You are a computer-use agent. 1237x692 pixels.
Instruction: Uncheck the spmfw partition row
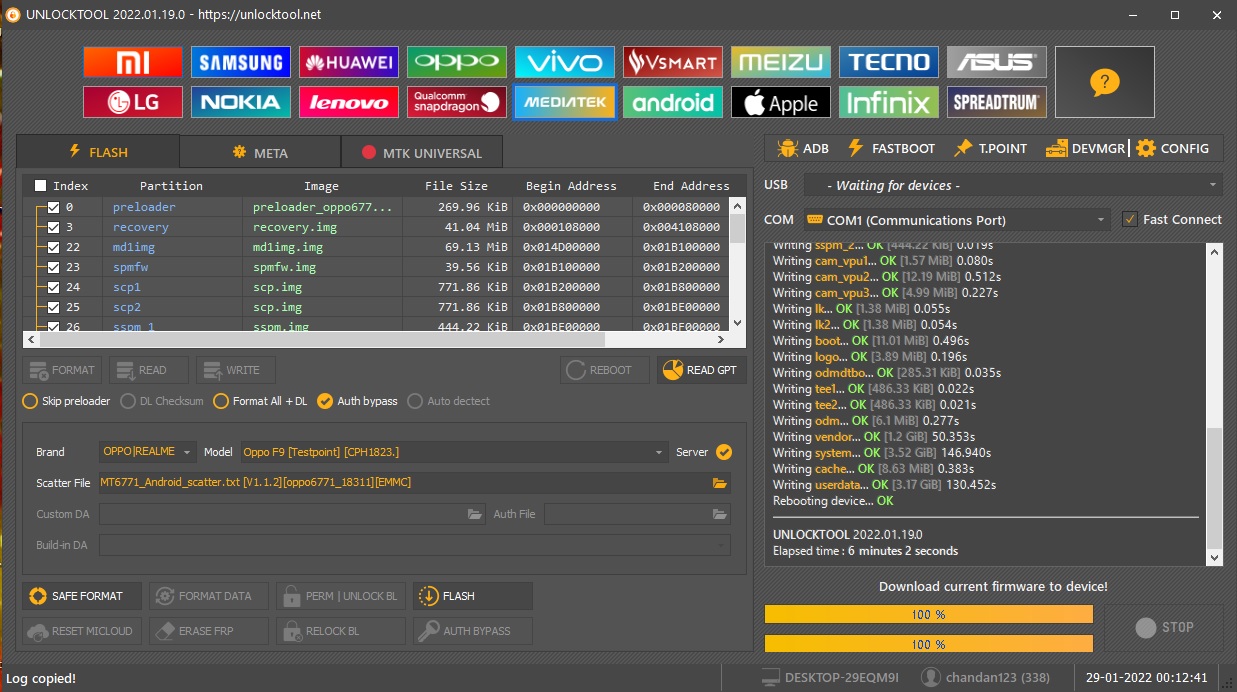[53, 267]
